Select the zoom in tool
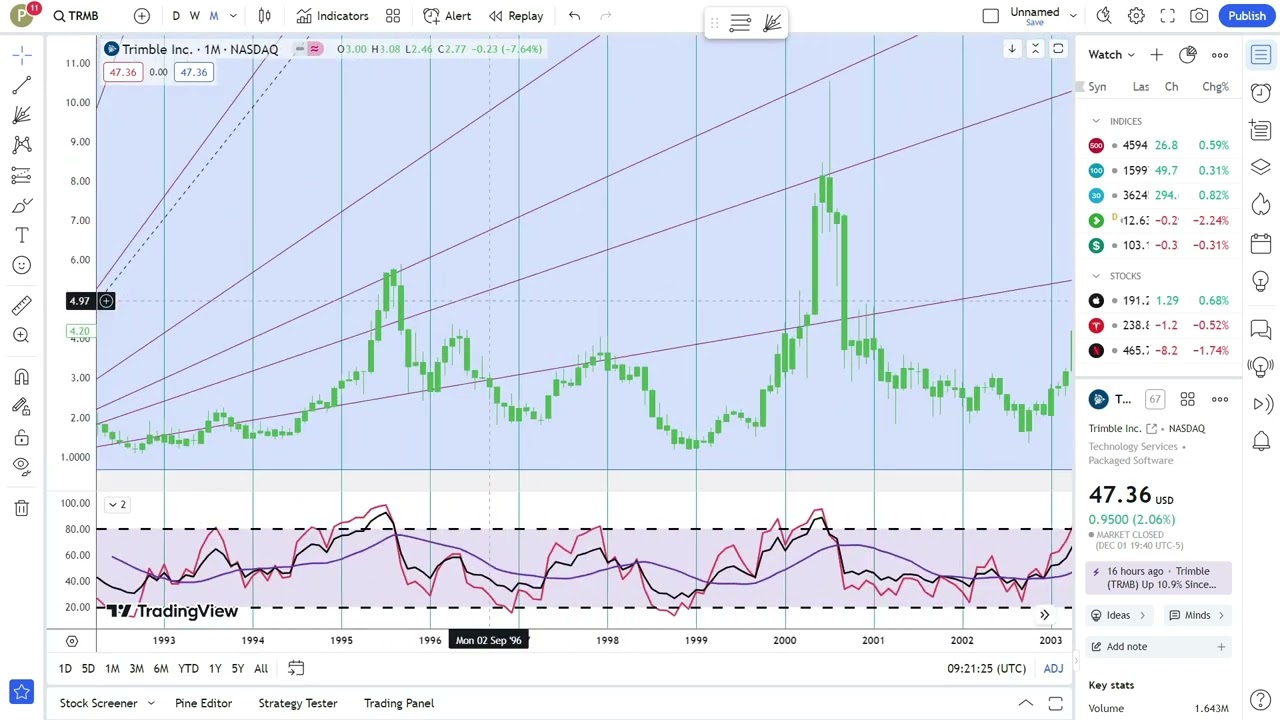The width and height of the screenshot is (1280, 720). click(22, 336)
